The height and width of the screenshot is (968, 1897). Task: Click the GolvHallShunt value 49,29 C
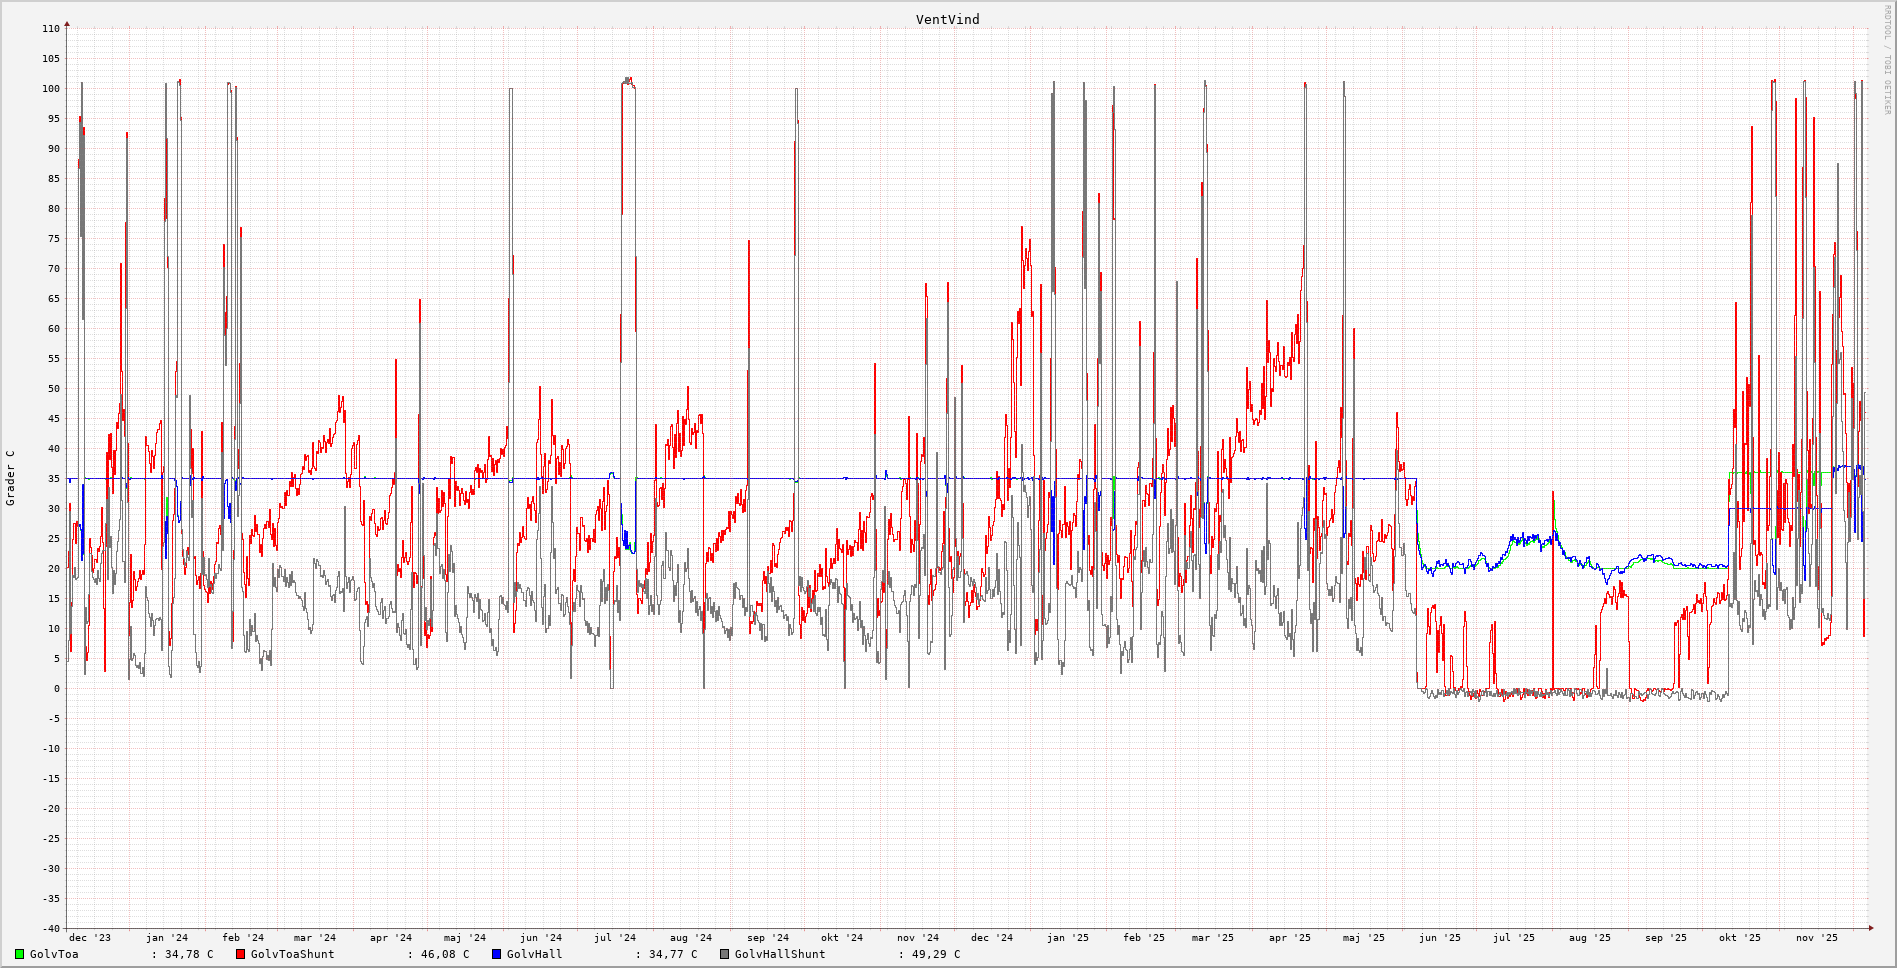pyautogui.click(x=935, y=954)
